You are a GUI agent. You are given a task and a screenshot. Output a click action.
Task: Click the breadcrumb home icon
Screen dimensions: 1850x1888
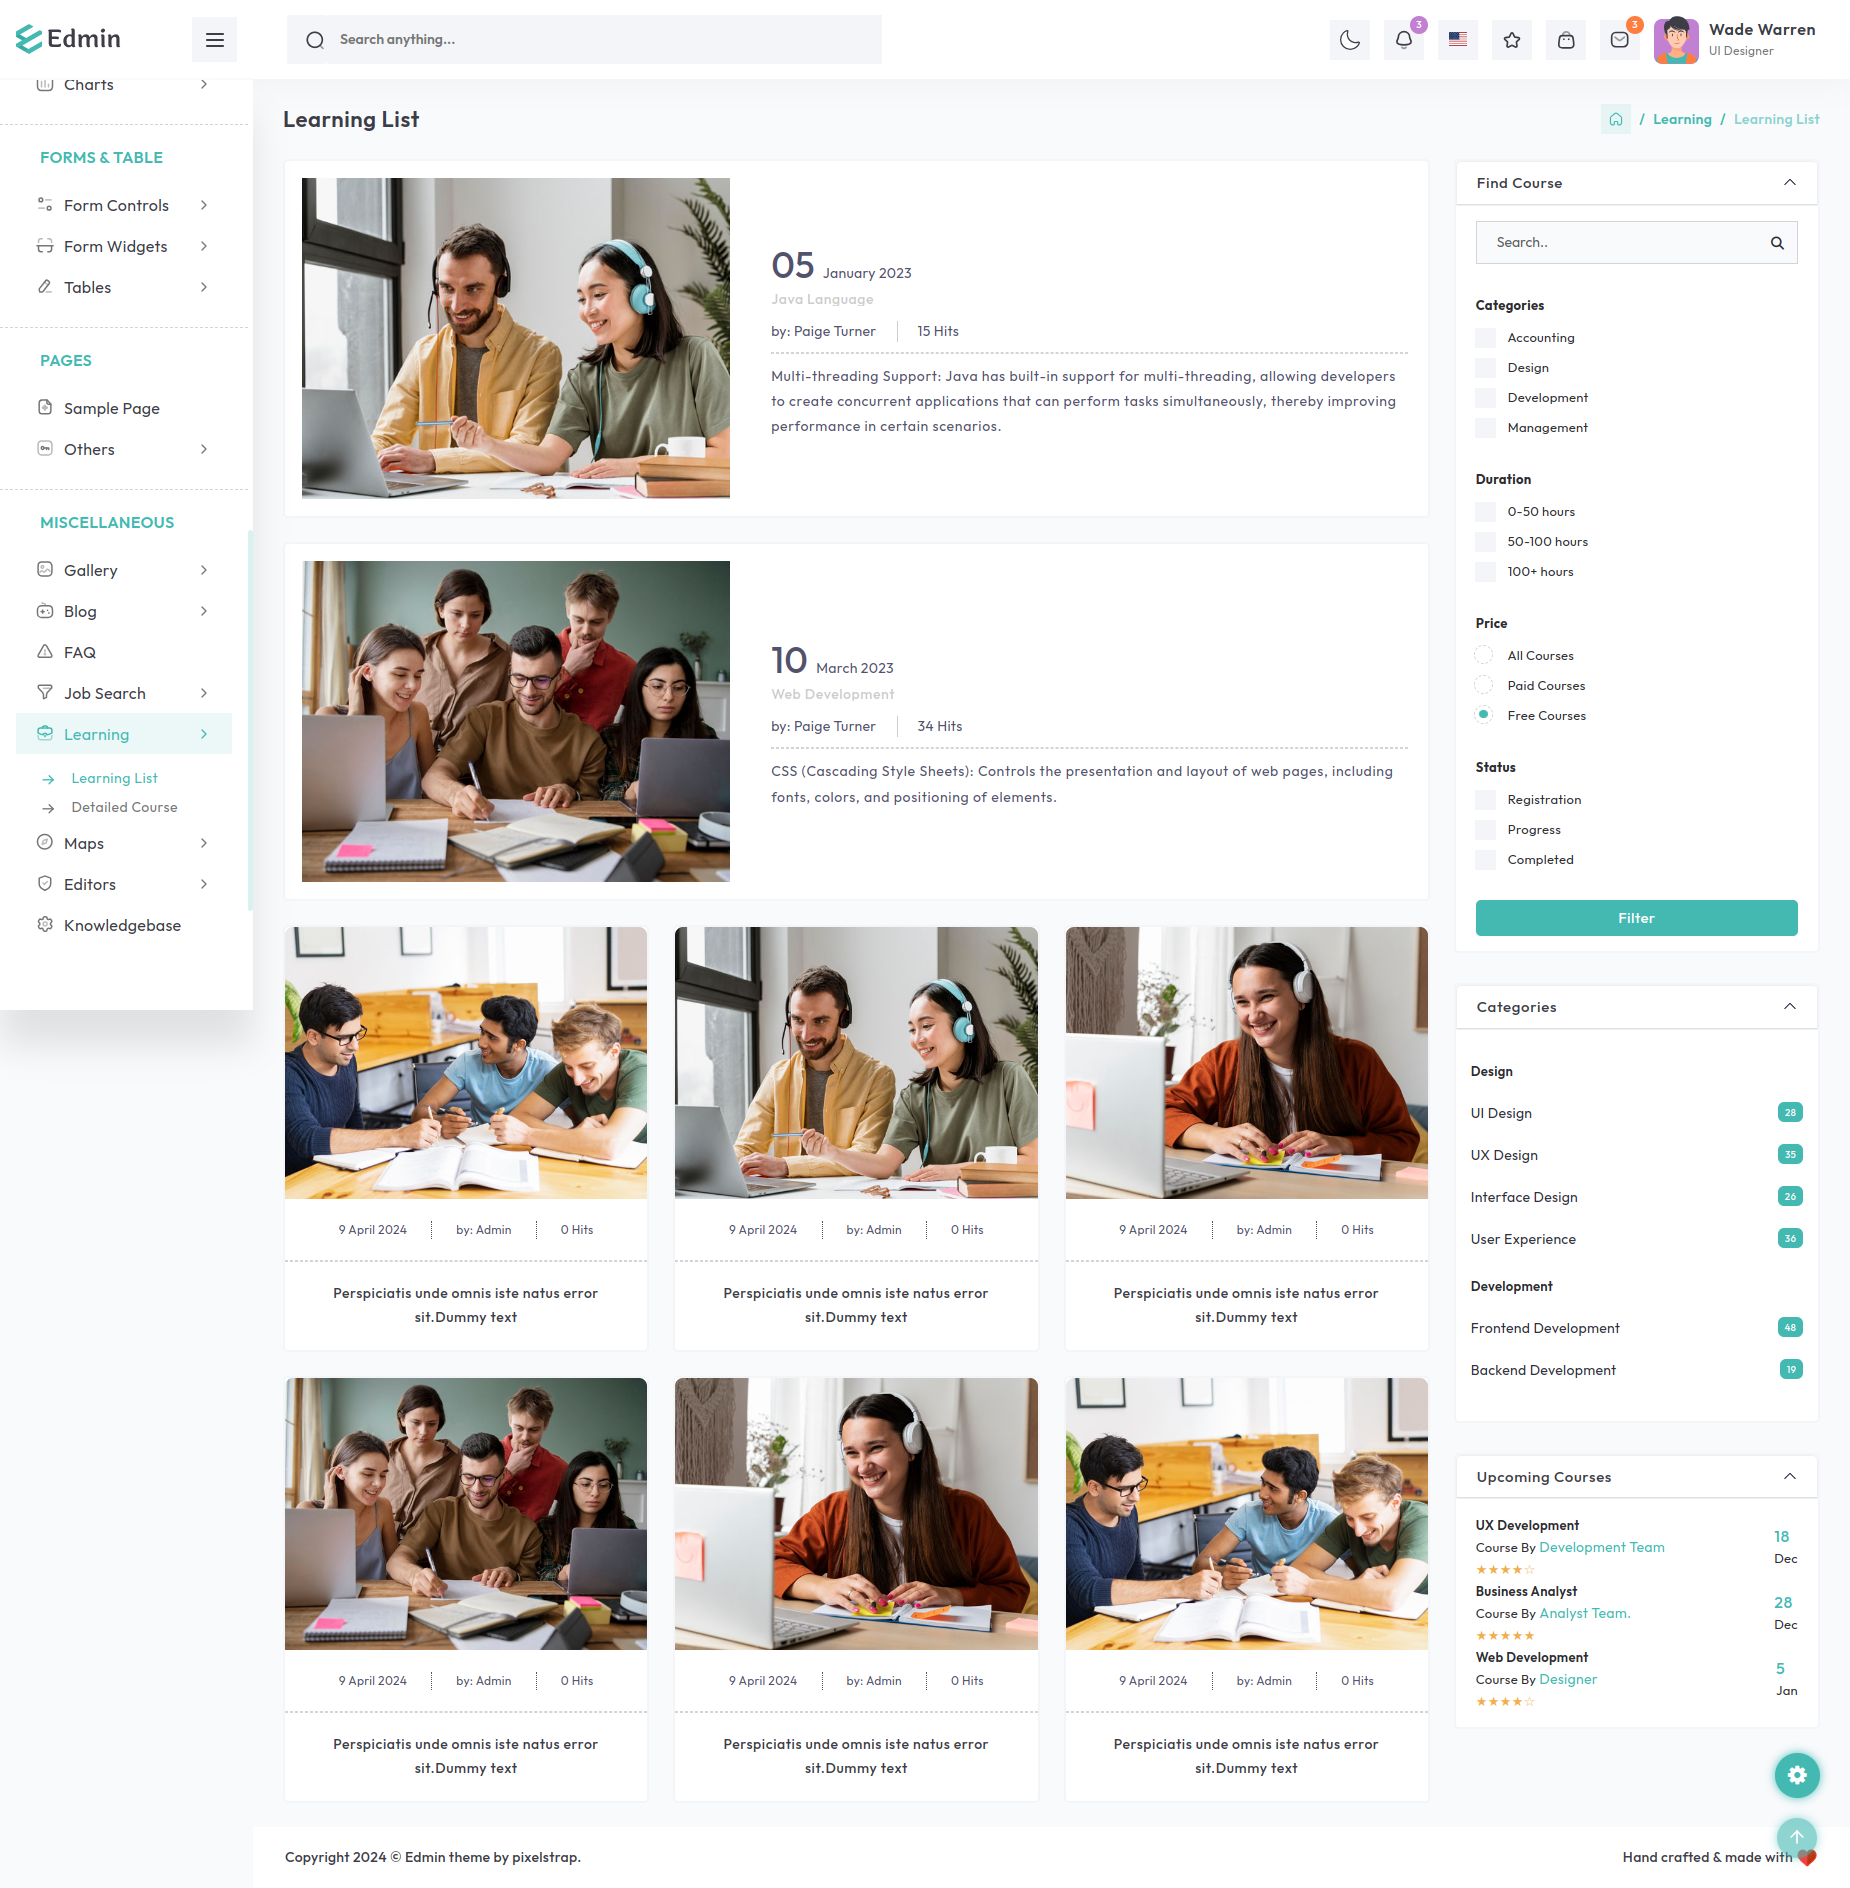coord(1616,119)
